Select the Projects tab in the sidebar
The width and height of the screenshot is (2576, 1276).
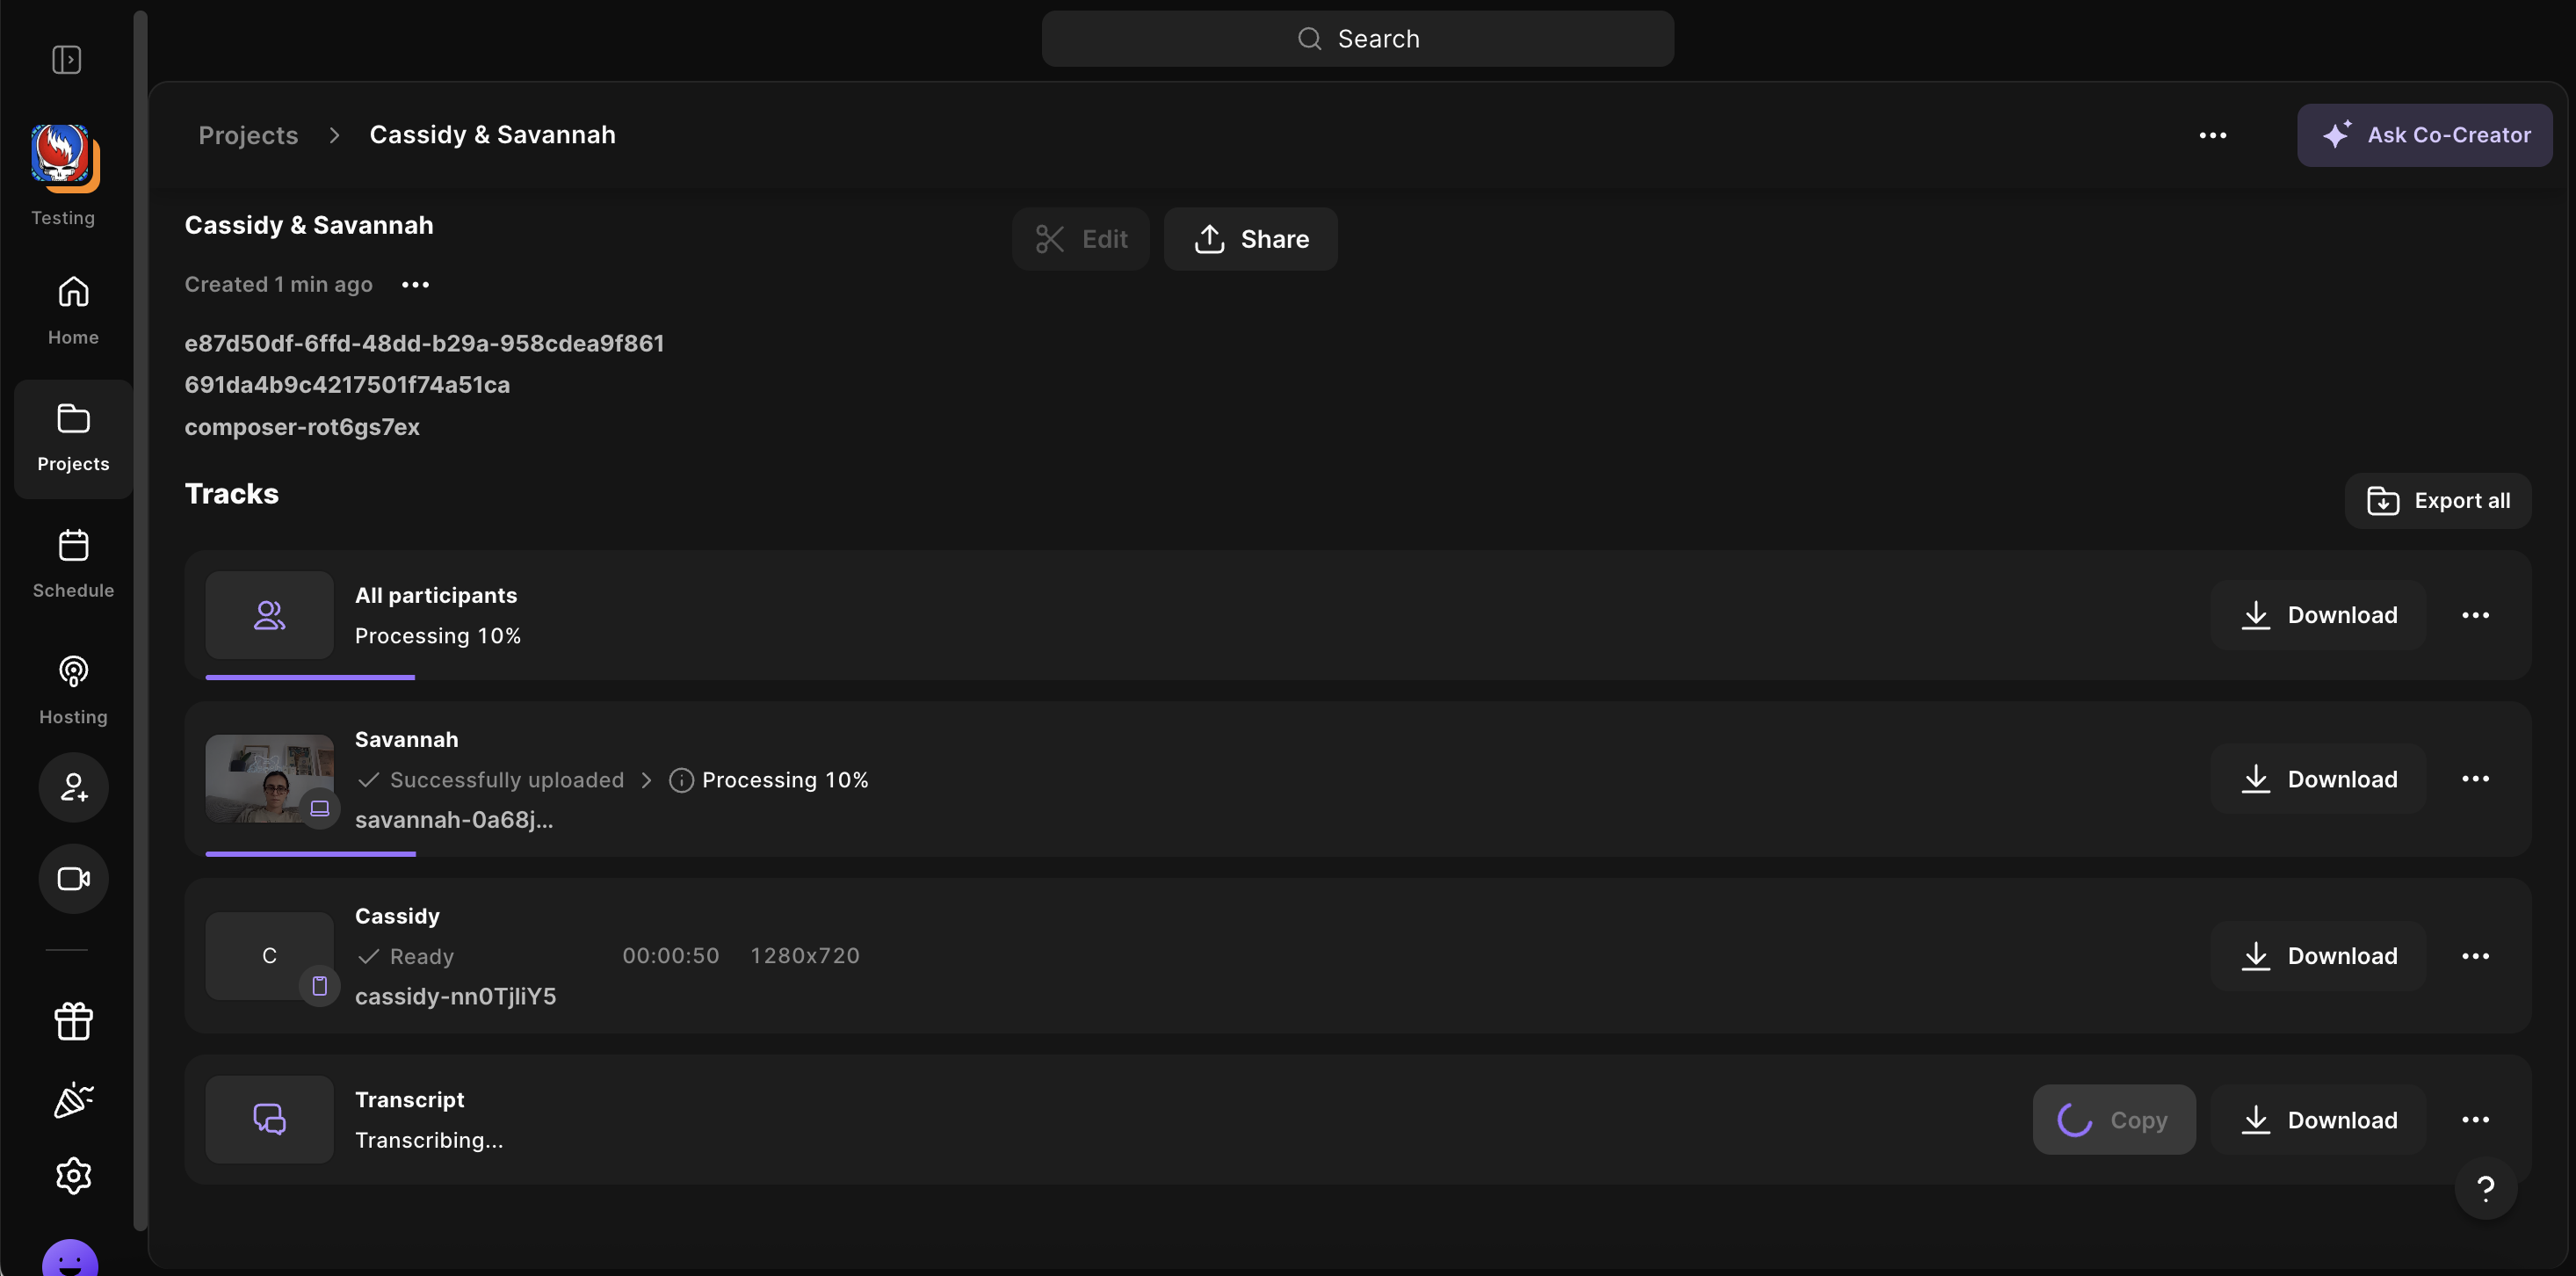tap(73, 438)
